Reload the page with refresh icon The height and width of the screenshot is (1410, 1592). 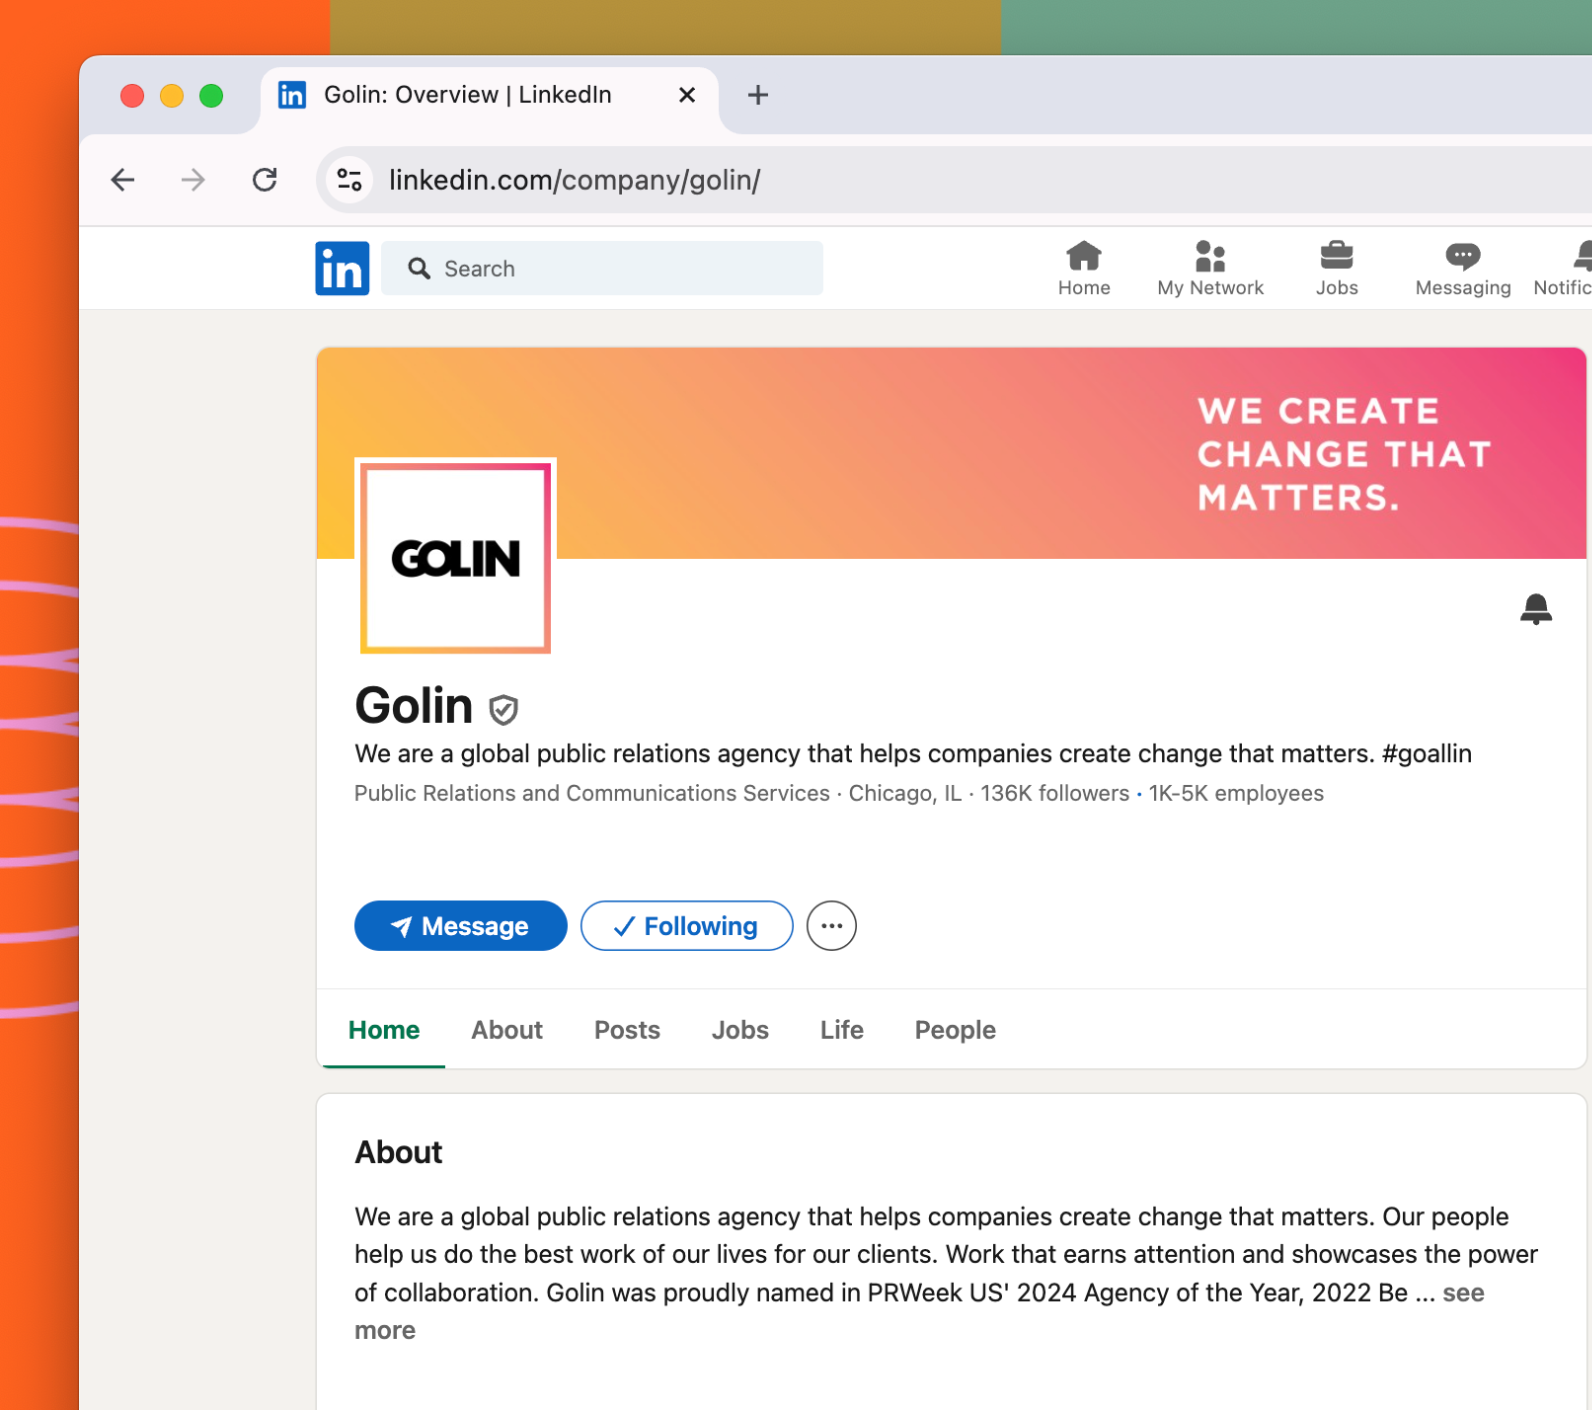click(264, 180)
